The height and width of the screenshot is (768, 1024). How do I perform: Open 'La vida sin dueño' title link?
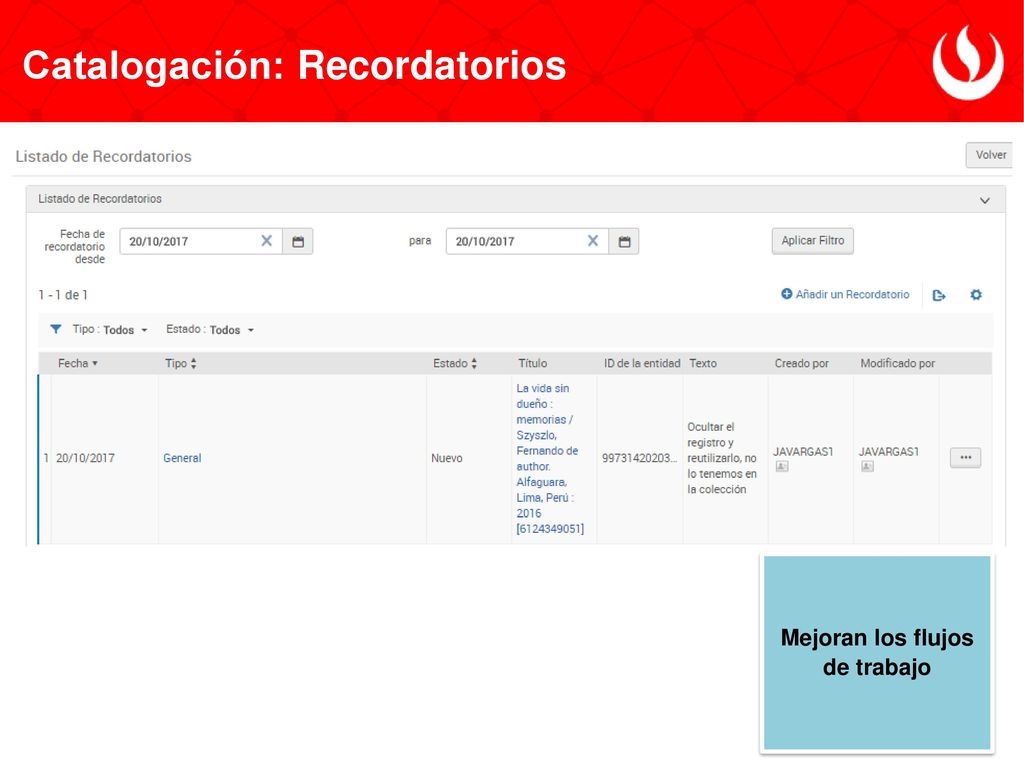[550, 458]
